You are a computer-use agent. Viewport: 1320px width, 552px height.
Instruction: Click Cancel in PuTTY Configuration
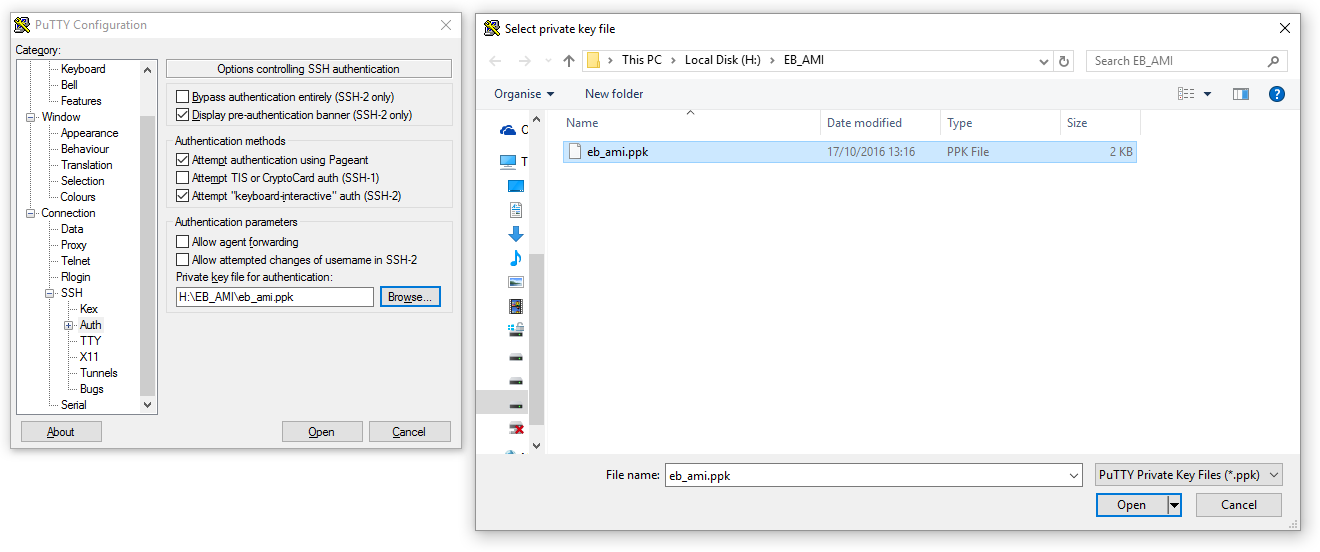click(x=410, y=432)
